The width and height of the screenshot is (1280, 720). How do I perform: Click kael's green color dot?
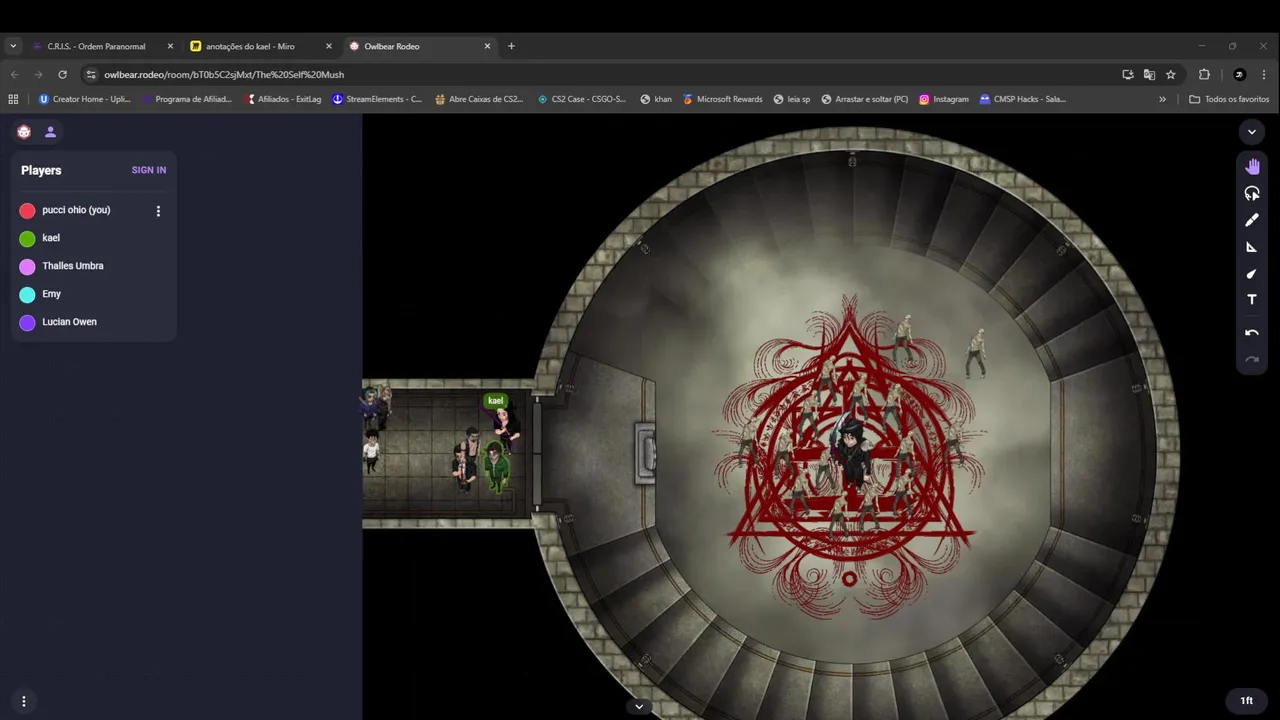click(x=27, y=238)
